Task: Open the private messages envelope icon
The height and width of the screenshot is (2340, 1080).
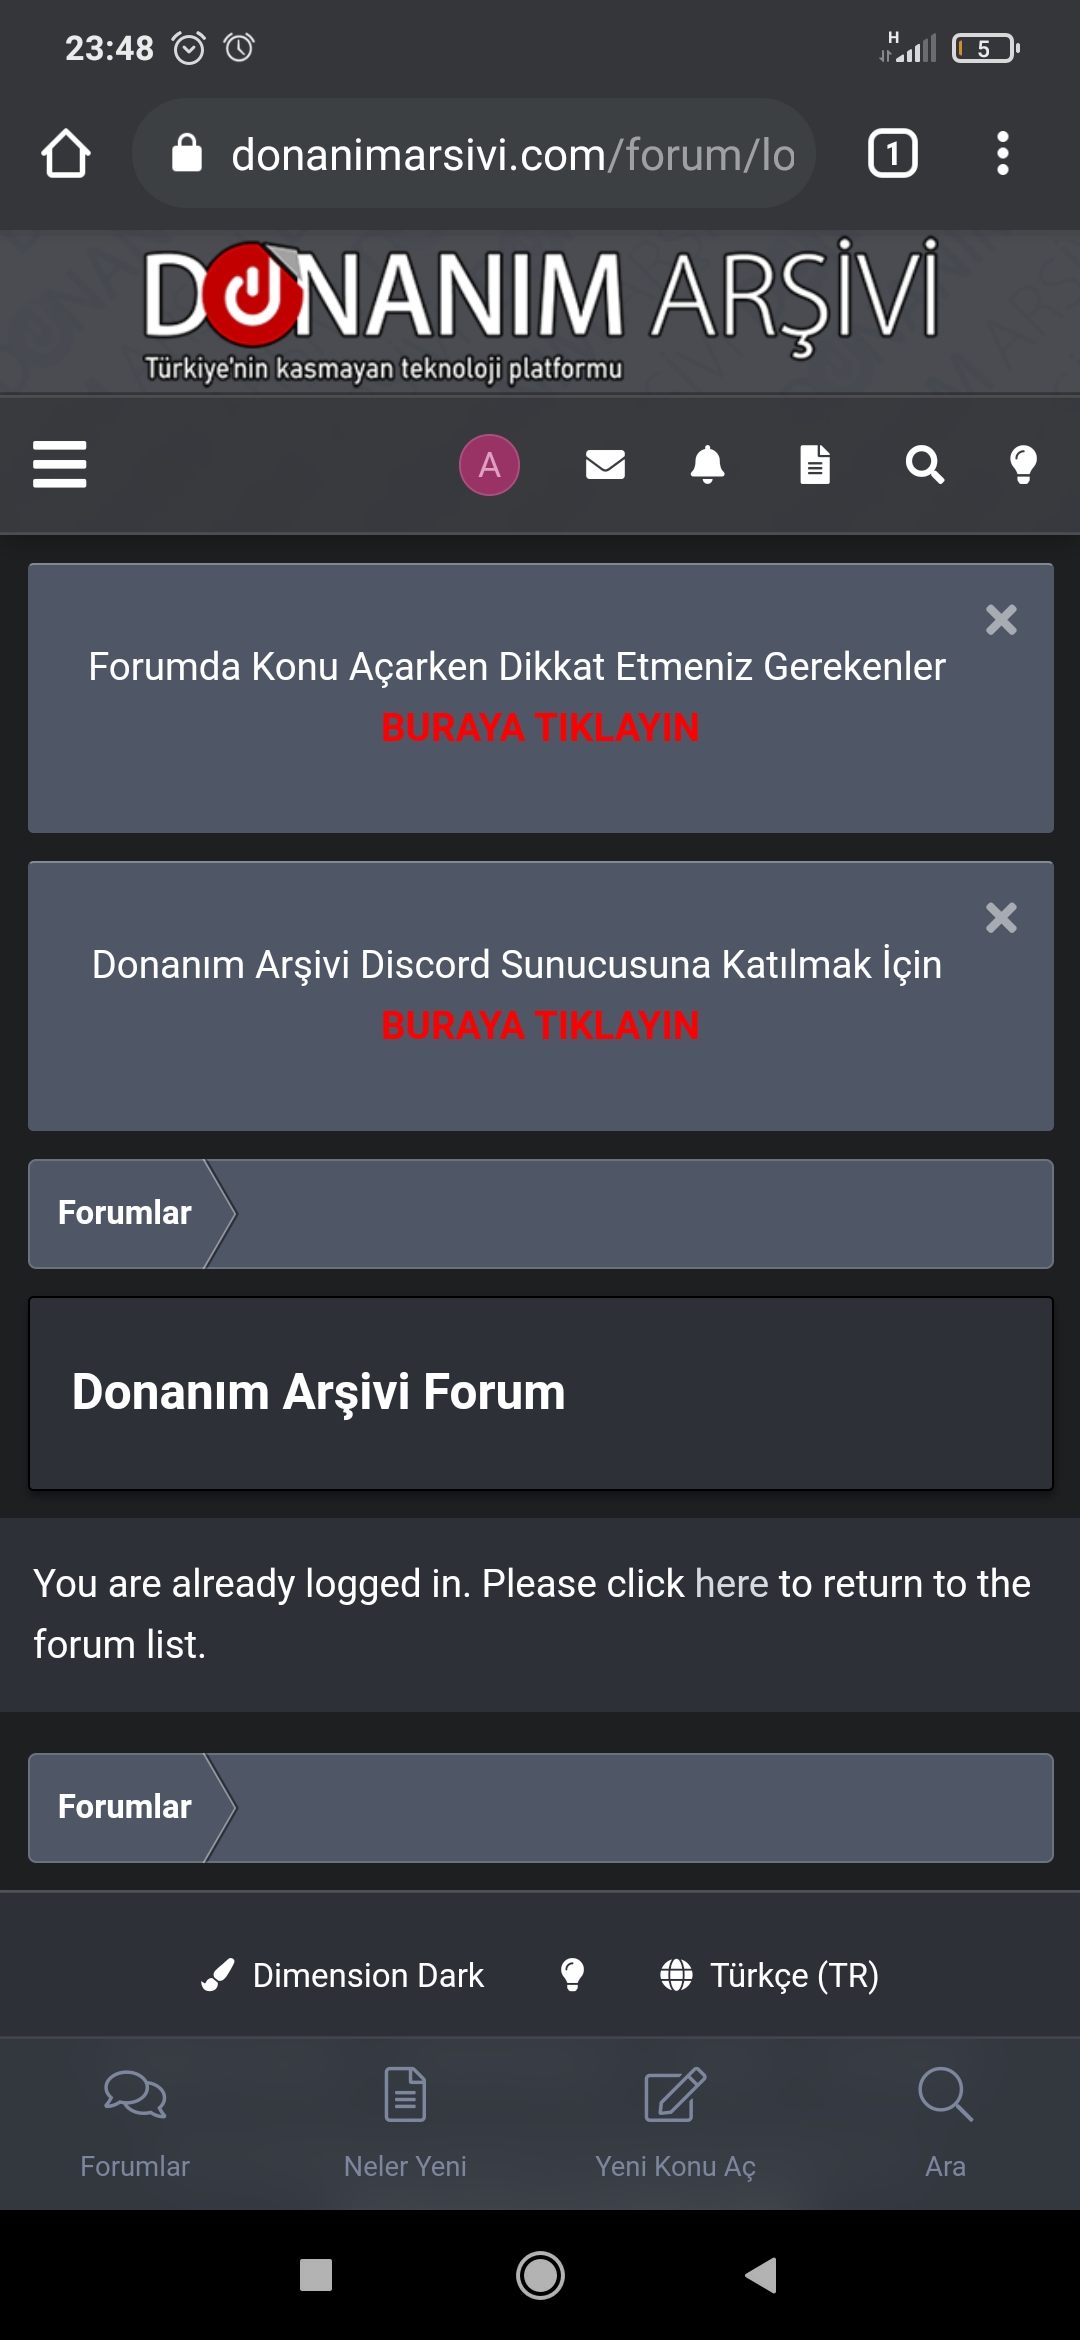Action: (605, 464)
